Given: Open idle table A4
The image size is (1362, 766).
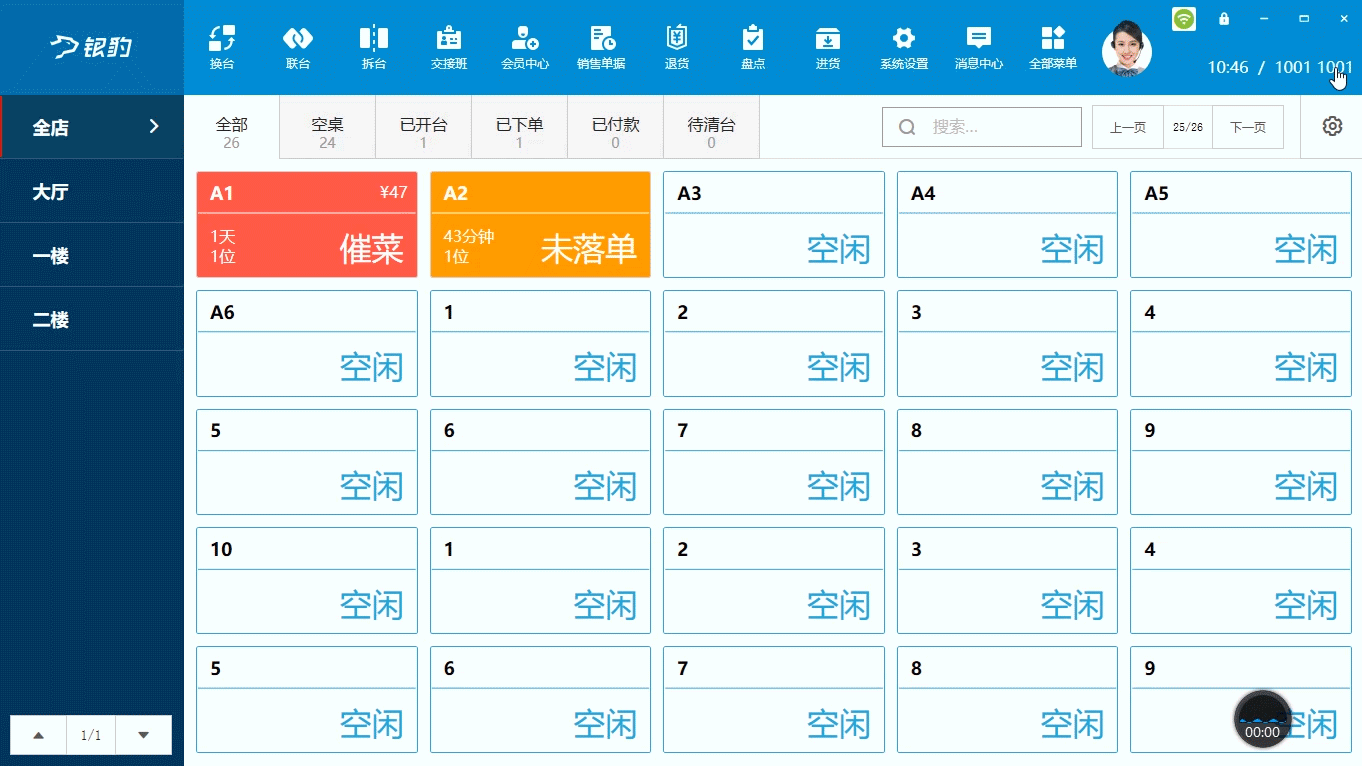Looking at the screenshot, I should (x=1007, y=224).
